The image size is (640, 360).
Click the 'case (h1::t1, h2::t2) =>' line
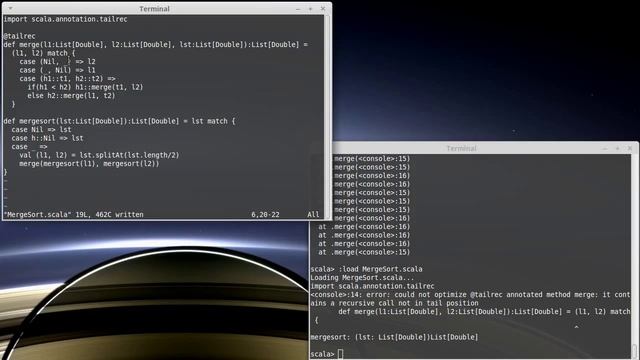[x=67, y=79]
